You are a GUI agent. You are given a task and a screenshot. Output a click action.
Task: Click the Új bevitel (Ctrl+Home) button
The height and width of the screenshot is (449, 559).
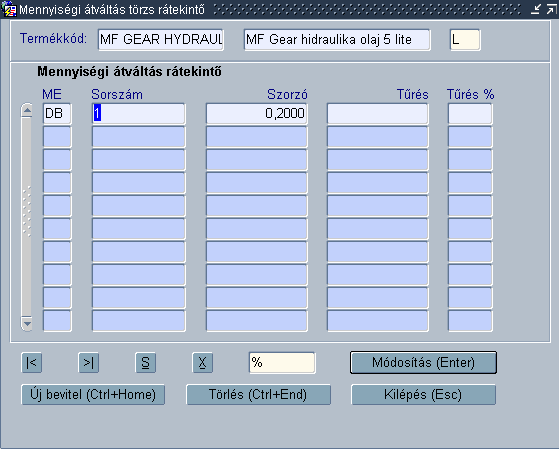pyautogui.click(x=93, y=394)
